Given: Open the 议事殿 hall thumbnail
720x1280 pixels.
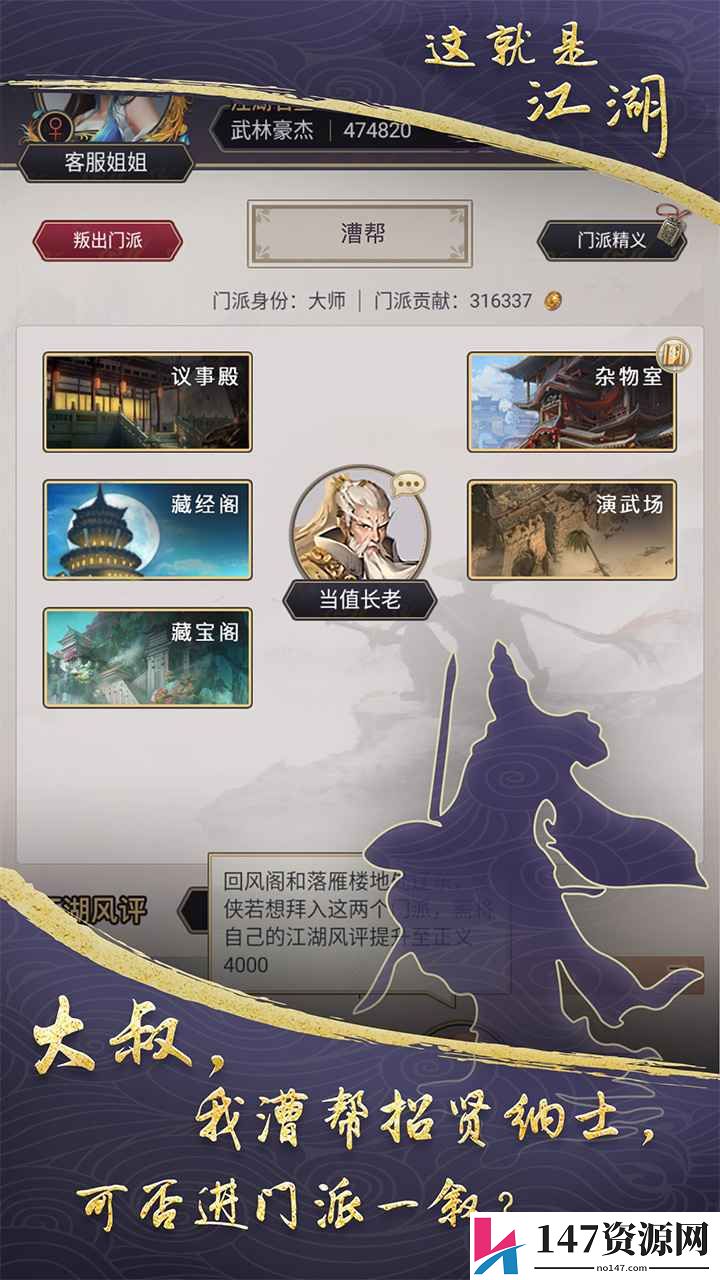Looking at the screenshot, I should 147,401.
